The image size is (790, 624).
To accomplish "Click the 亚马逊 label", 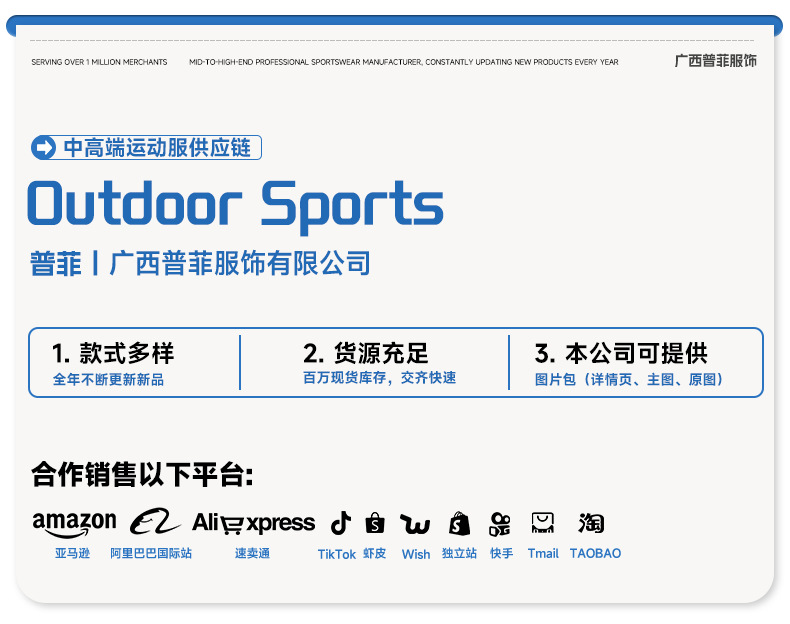I will point(73,553).
